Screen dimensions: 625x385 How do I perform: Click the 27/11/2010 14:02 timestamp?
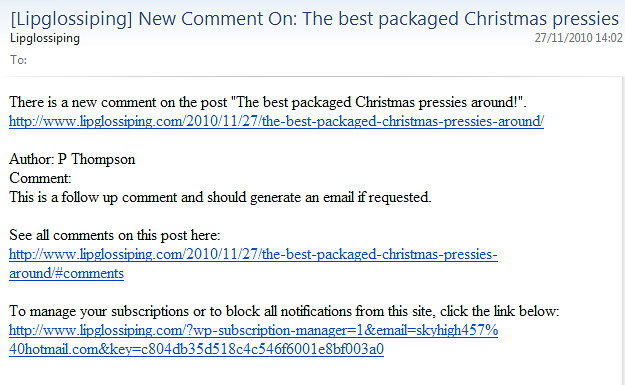(x=578, y=38)
